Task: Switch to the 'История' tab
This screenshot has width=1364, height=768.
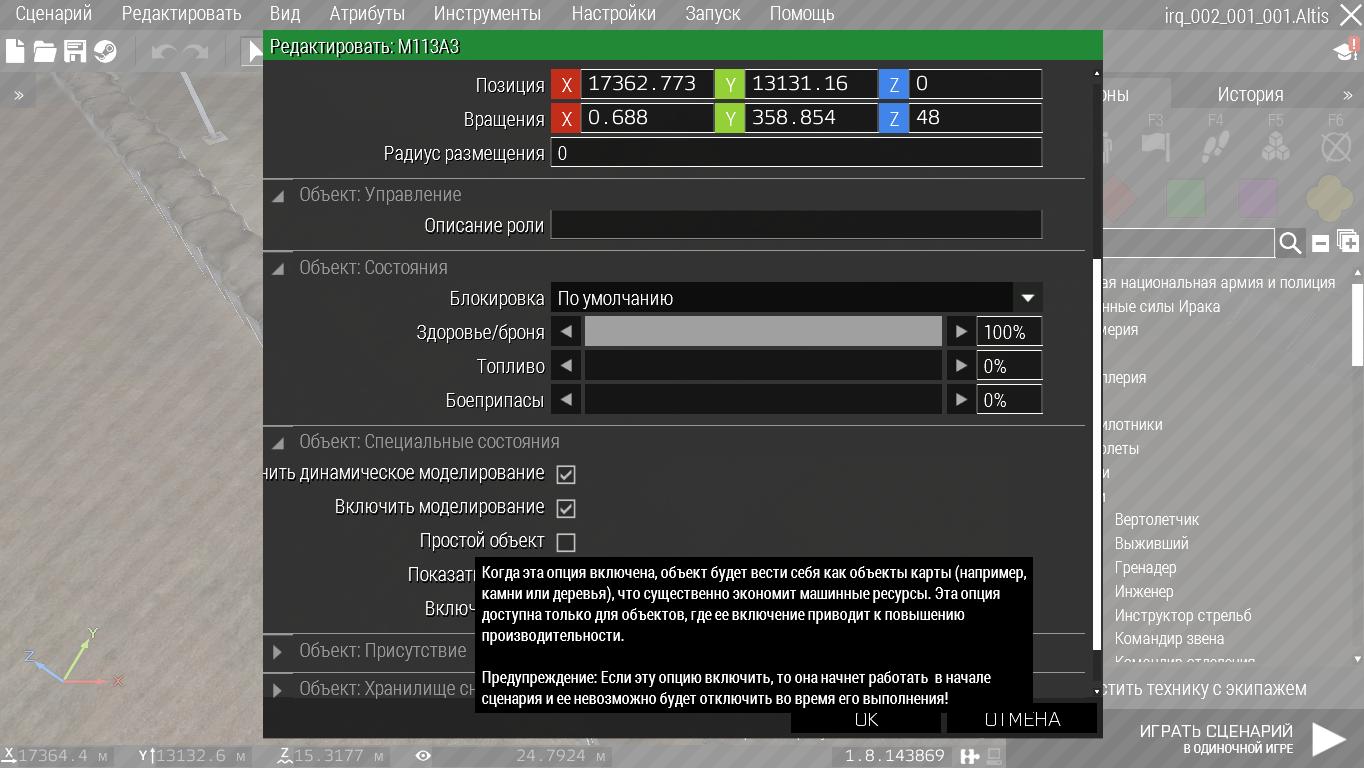Action: pyautogui.click(x=1250, y=94)
